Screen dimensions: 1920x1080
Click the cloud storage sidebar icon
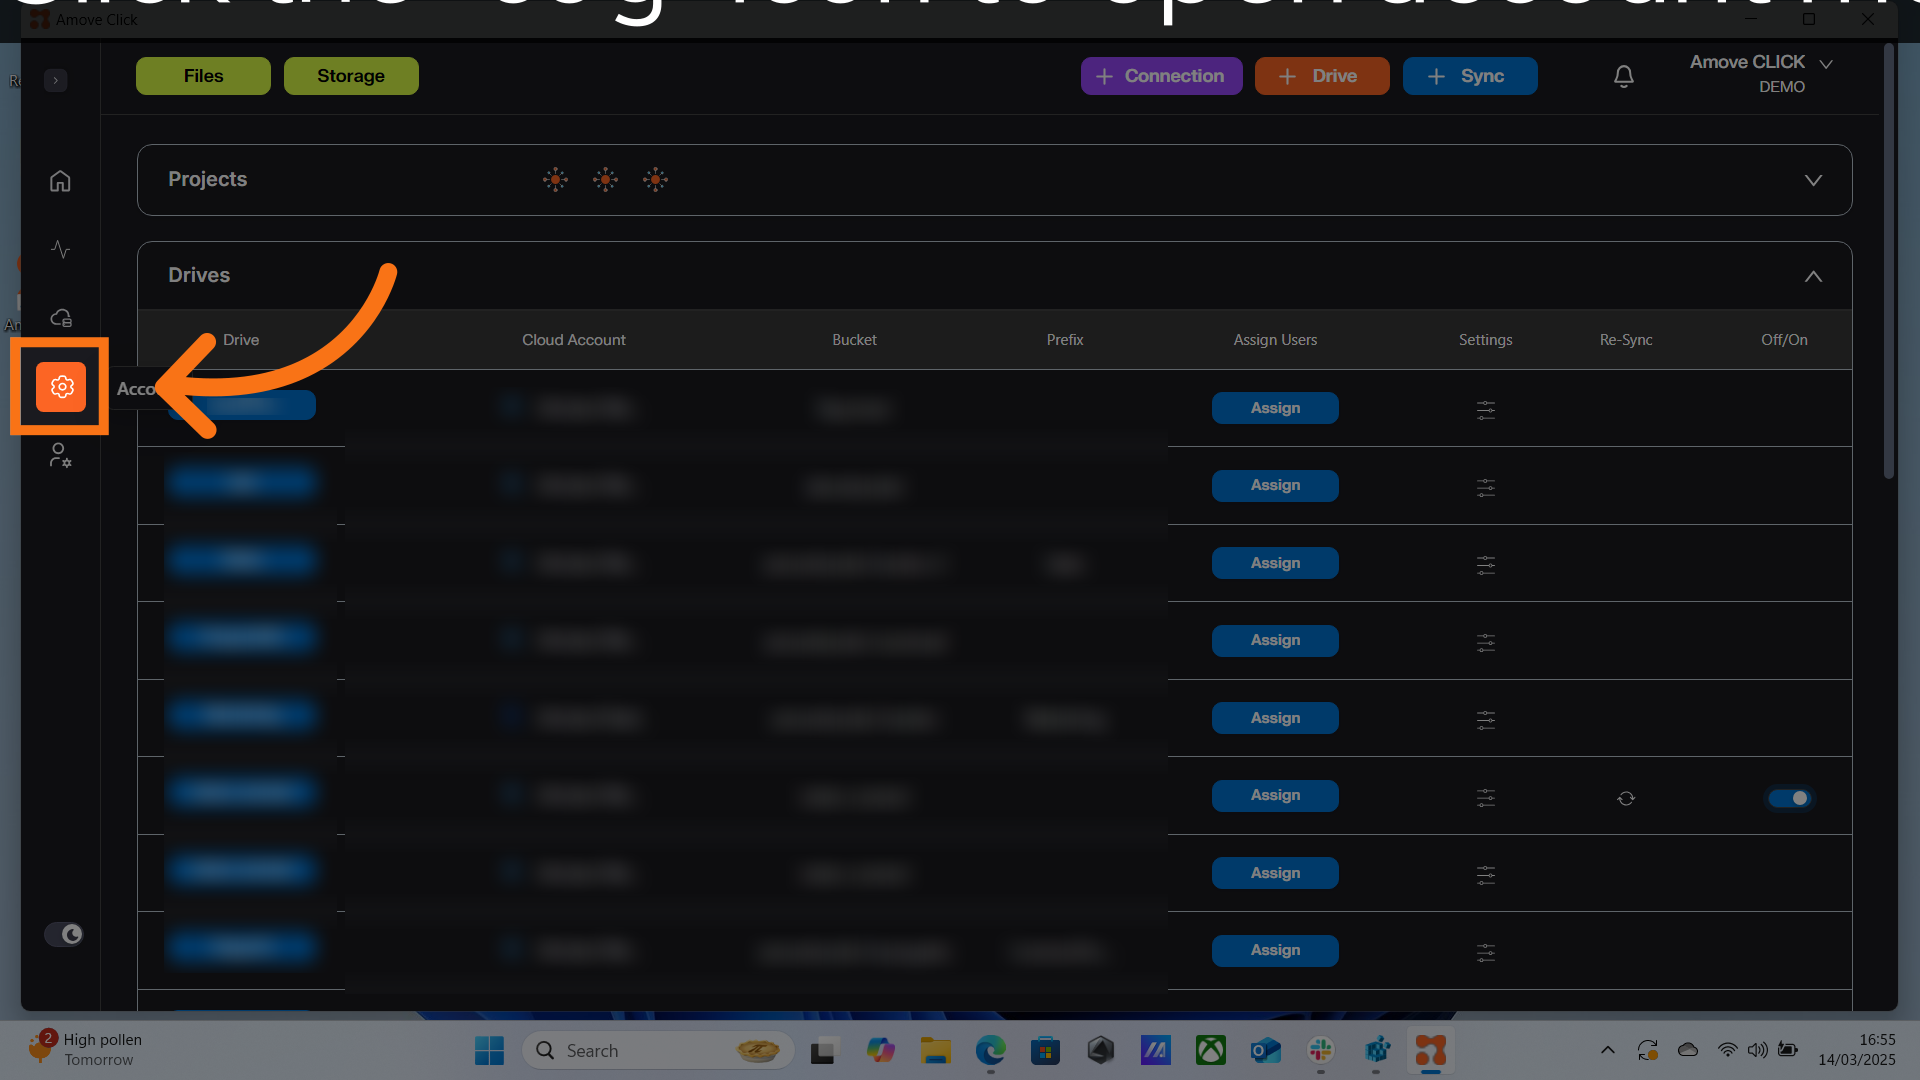click(60, 318)
